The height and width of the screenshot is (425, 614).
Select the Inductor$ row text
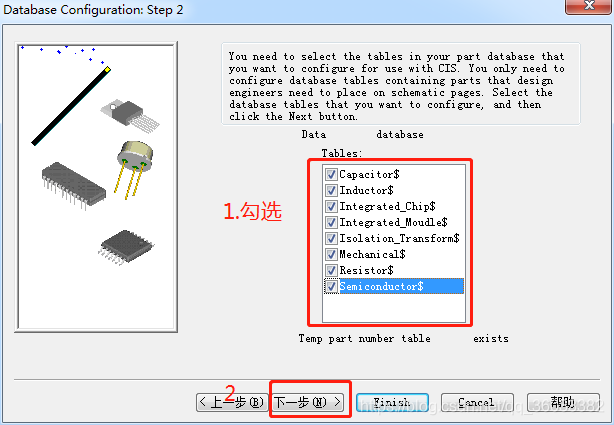(x=366, y=190)
